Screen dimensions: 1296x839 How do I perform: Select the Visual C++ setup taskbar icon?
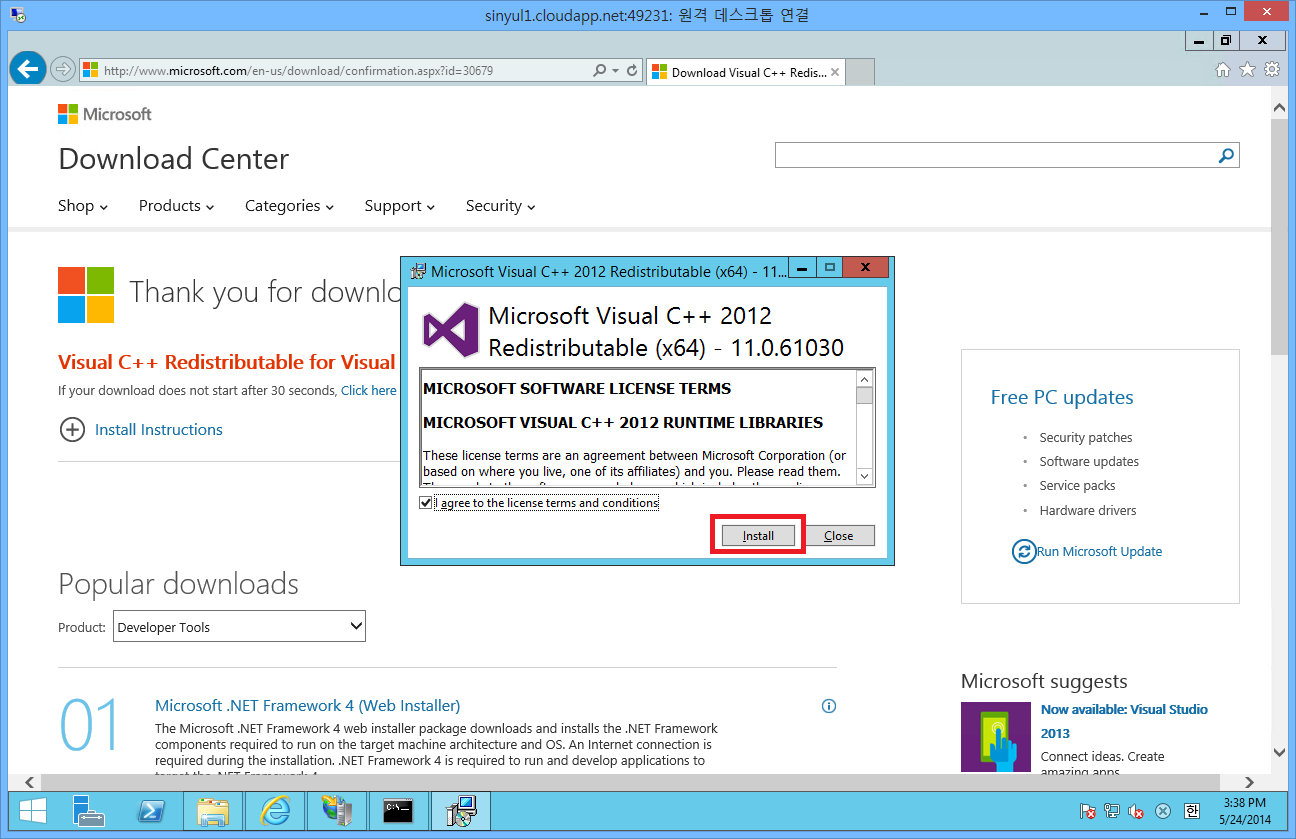tap(460, 811)
